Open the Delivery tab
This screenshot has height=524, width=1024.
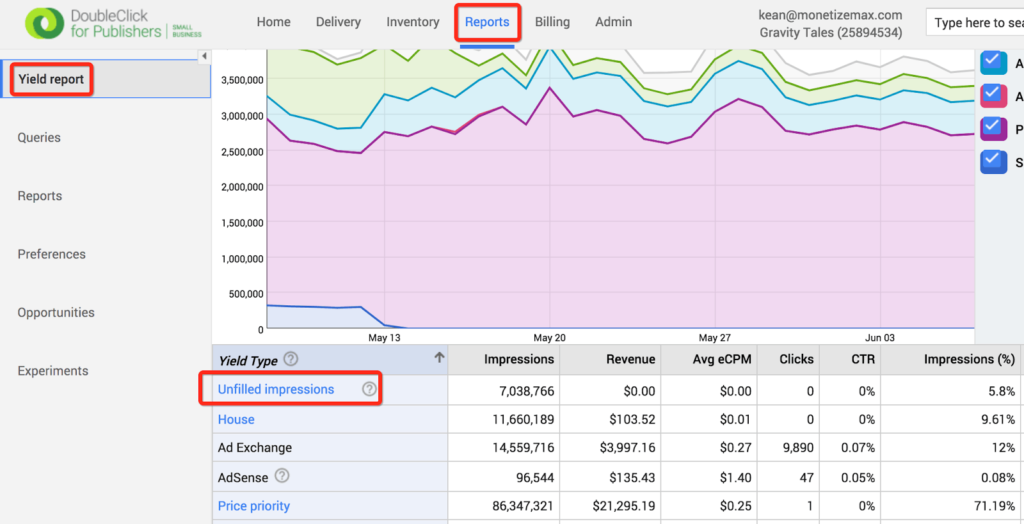coord(338,22)
